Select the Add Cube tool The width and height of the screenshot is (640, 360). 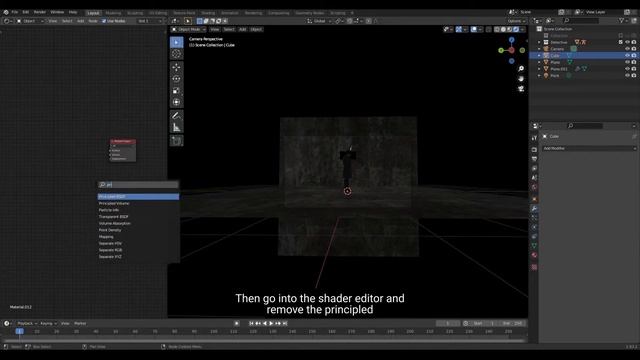[176, 141]
